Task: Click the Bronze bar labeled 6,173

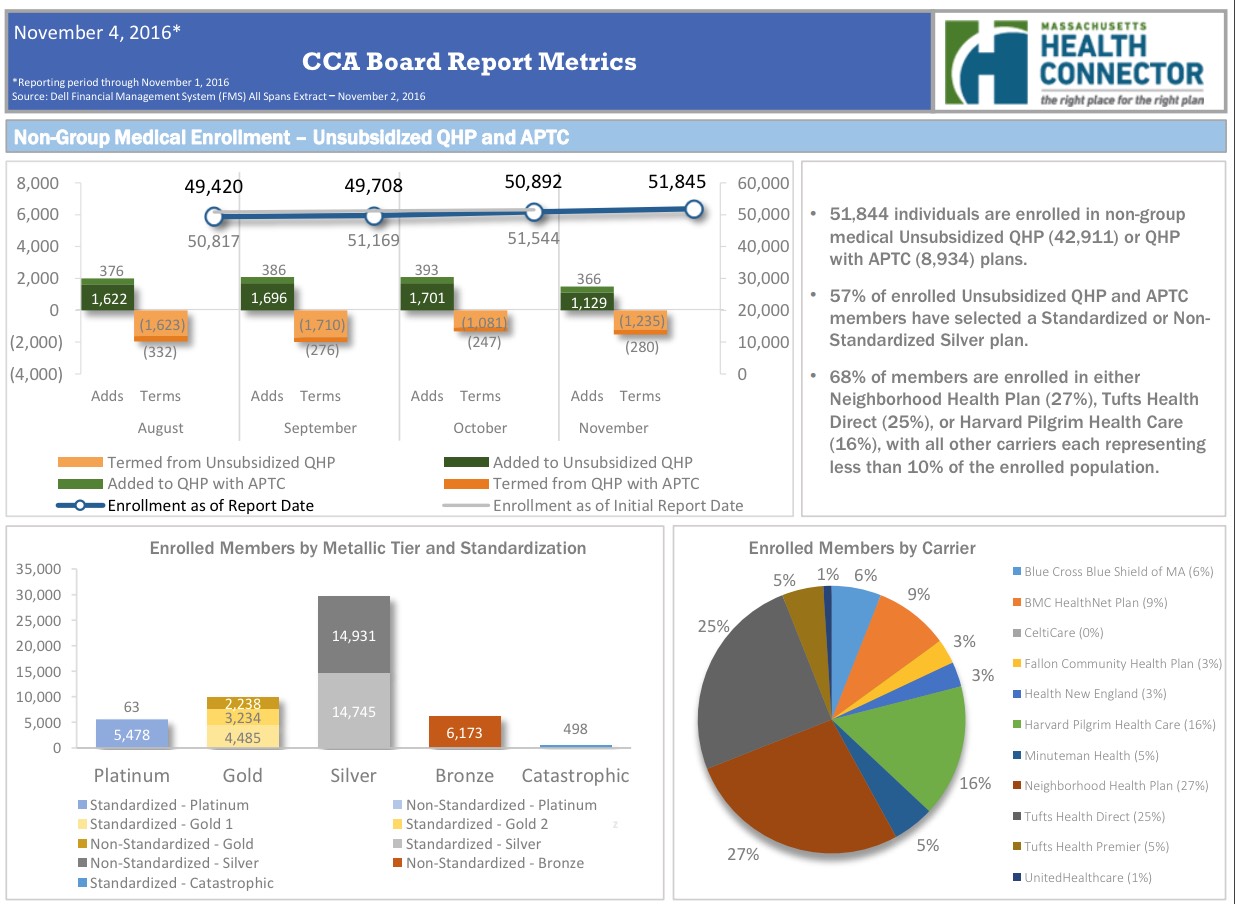Action: (x=464, y=732)
